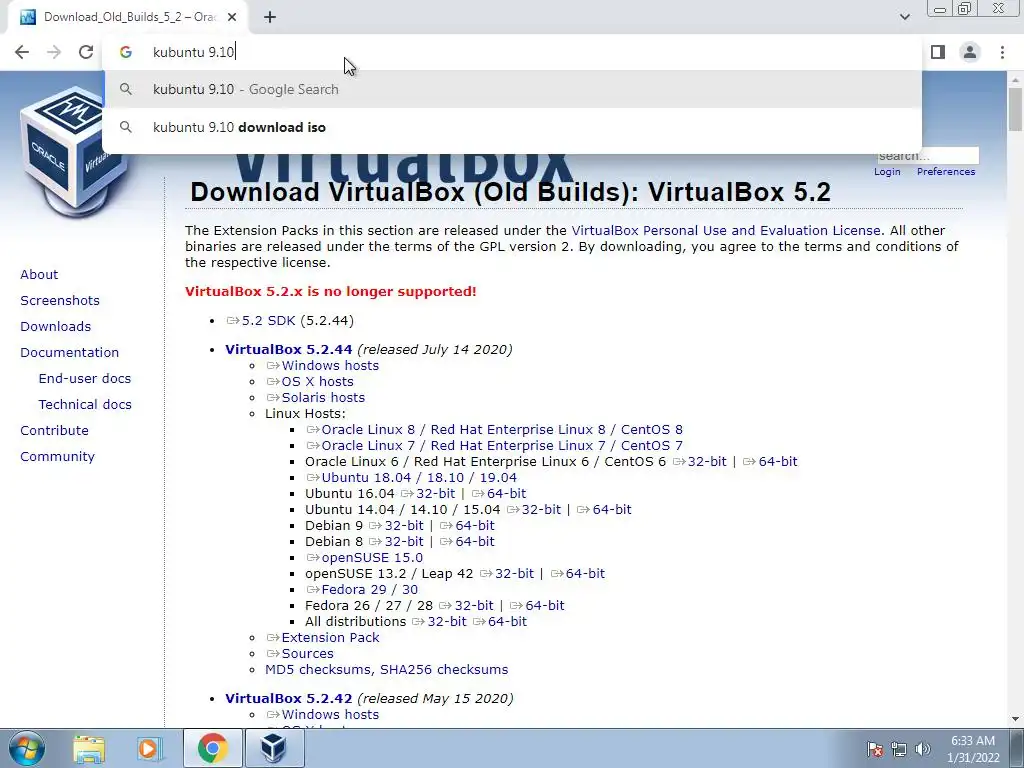This screenshot has height=768, width=1024.
Task: Choose 'kubuntu 9.10 download iso' suggestion
Action: (x=512, y=127)
